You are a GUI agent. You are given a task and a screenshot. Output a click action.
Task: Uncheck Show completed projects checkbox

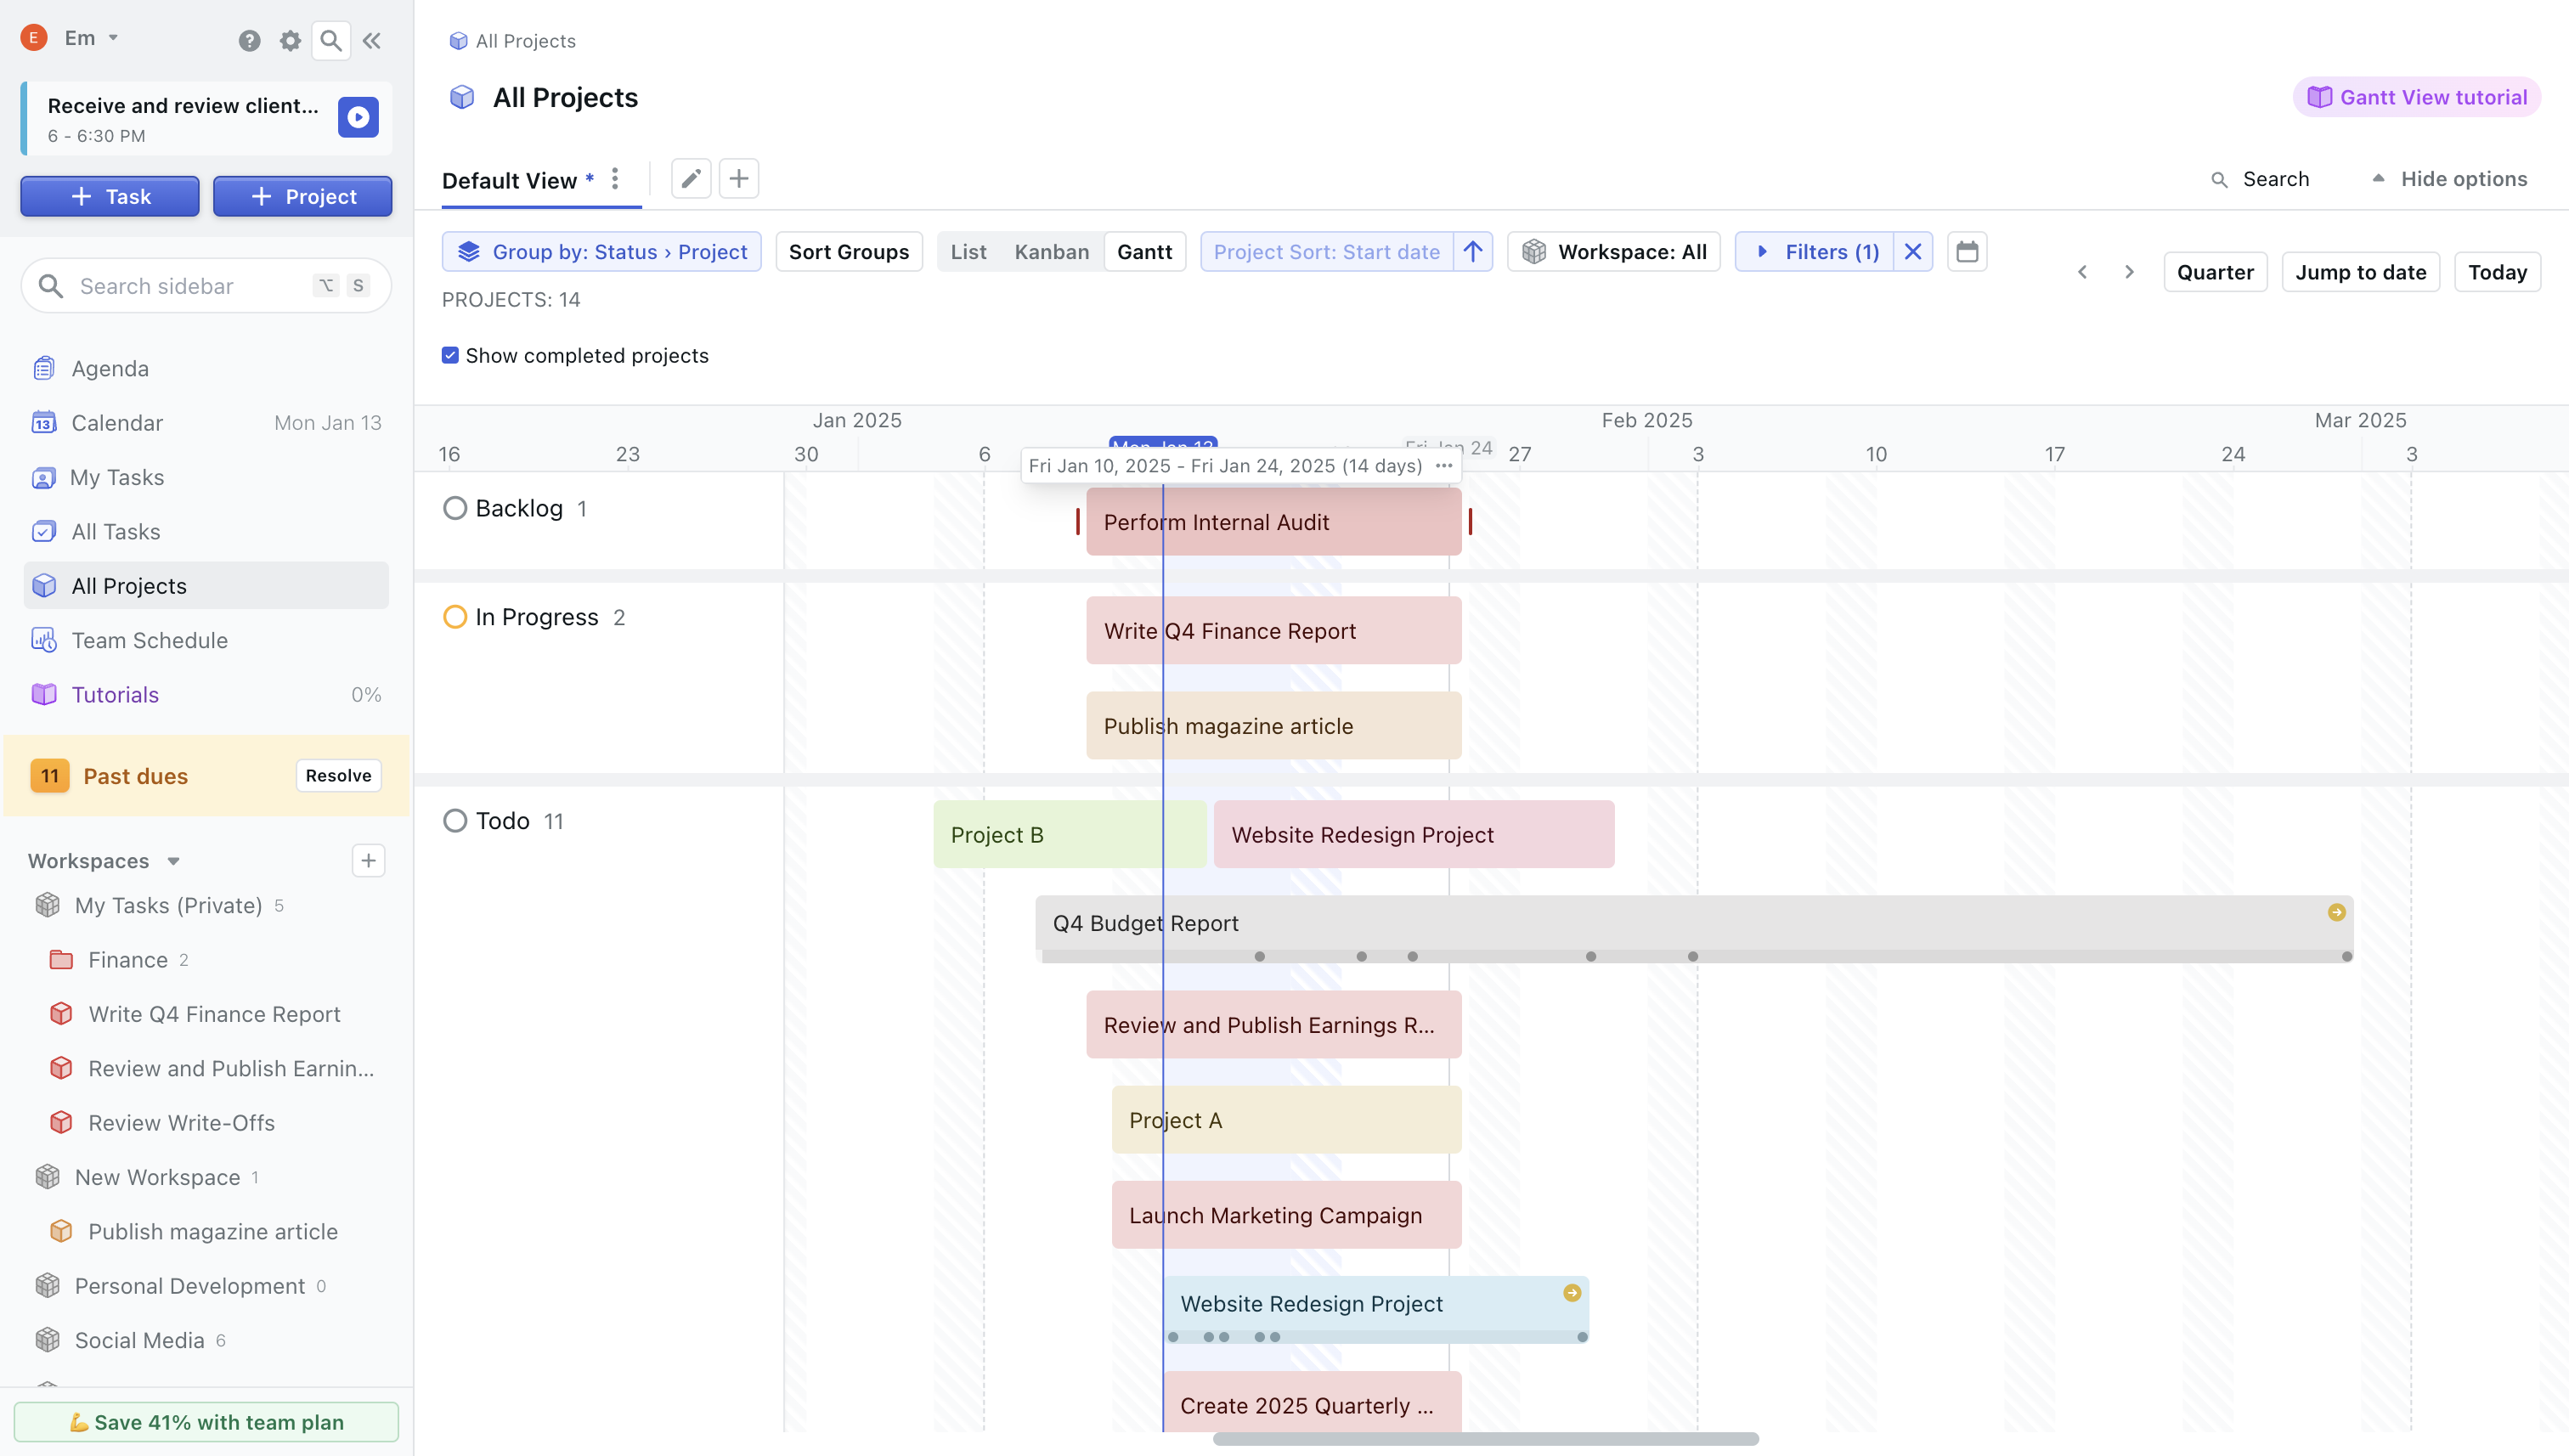click(450, 355)
